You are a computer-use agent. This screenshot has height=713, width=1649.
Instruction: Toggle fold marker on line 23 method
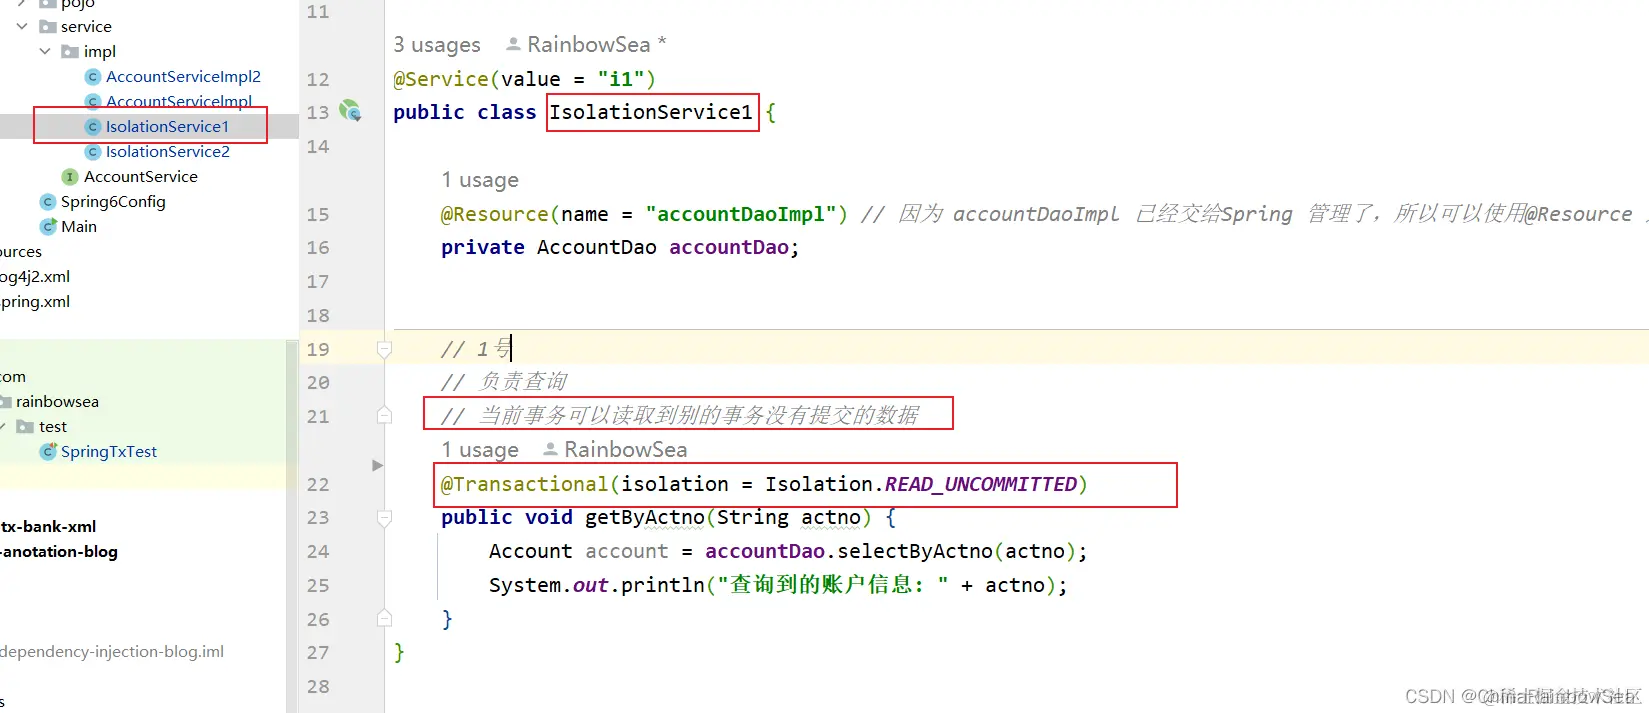click(384, 518)
